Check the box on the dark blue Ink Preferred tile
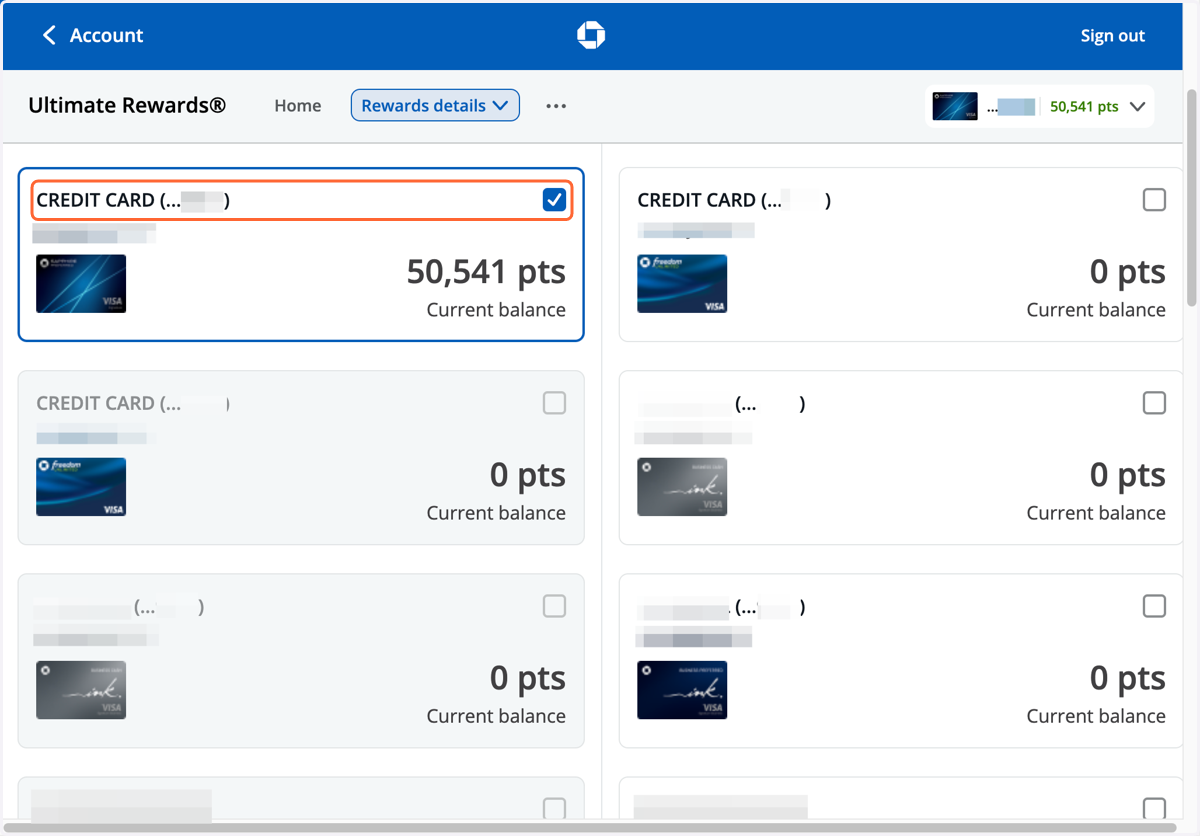This screenshot has width=1200, height=836. pos(1154,606)
